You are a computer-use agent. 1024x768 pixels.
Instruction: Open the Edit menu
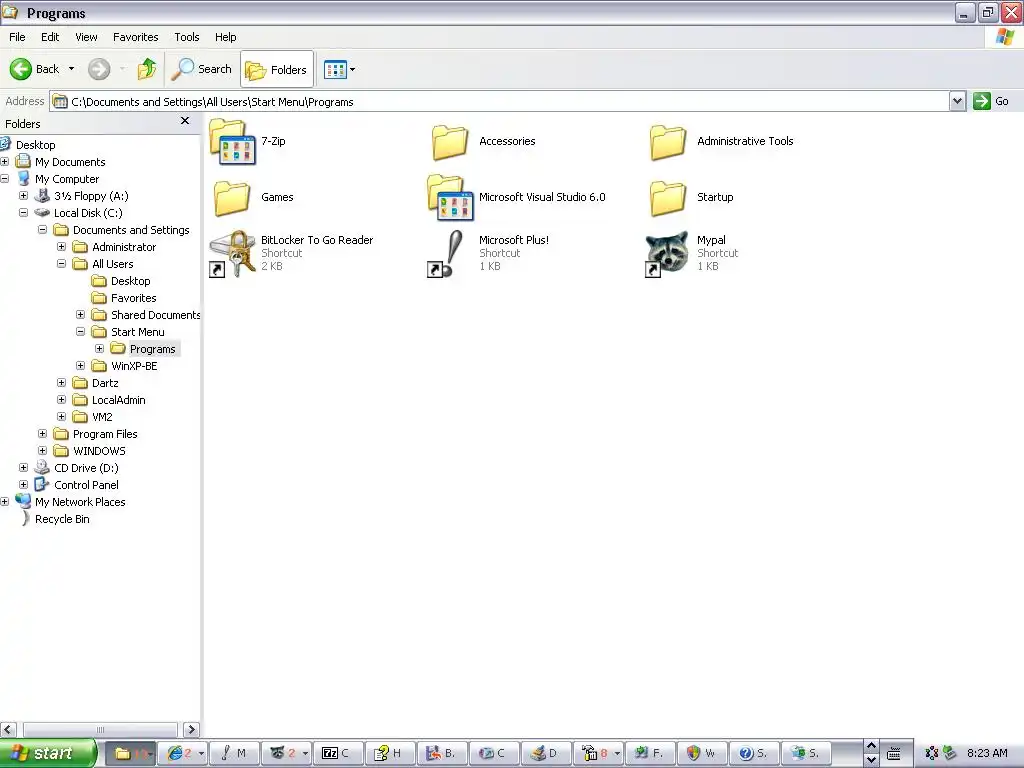[x=50, y=37]
